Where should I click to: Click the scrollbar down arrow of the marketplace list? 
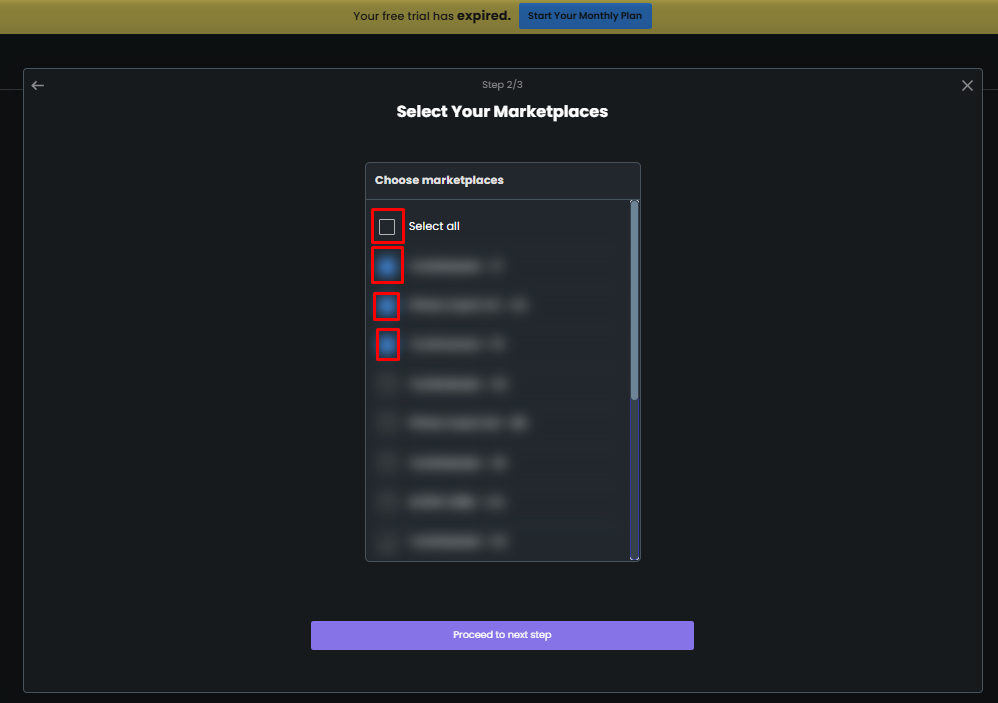(634, 558)
